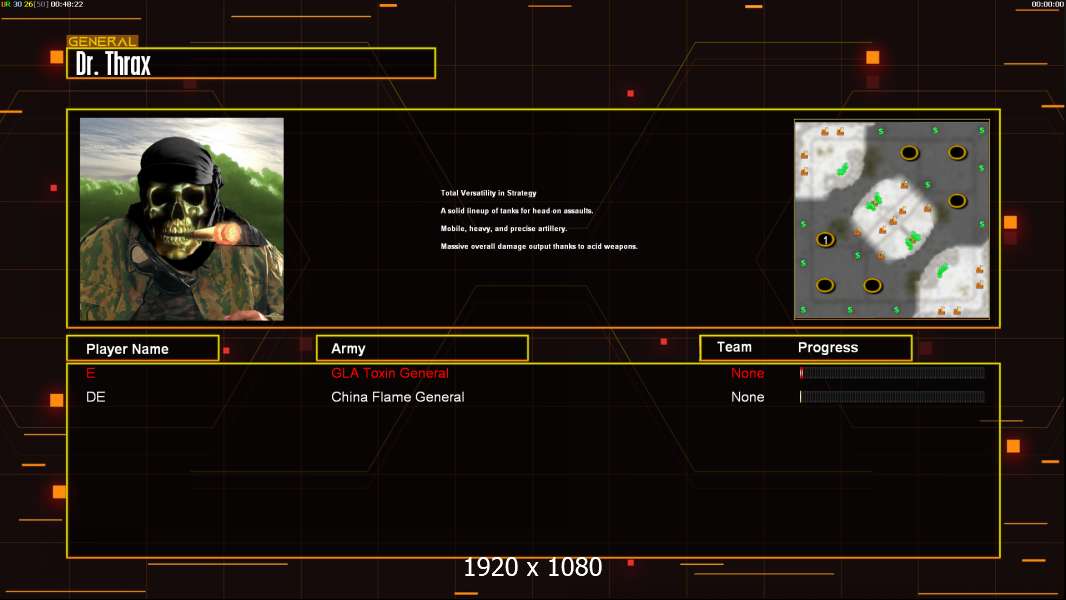Viewport: 1066px width, 600px height.
Task: Click the Progress column header
Action: pyautogui.click(x=828, y=347)
